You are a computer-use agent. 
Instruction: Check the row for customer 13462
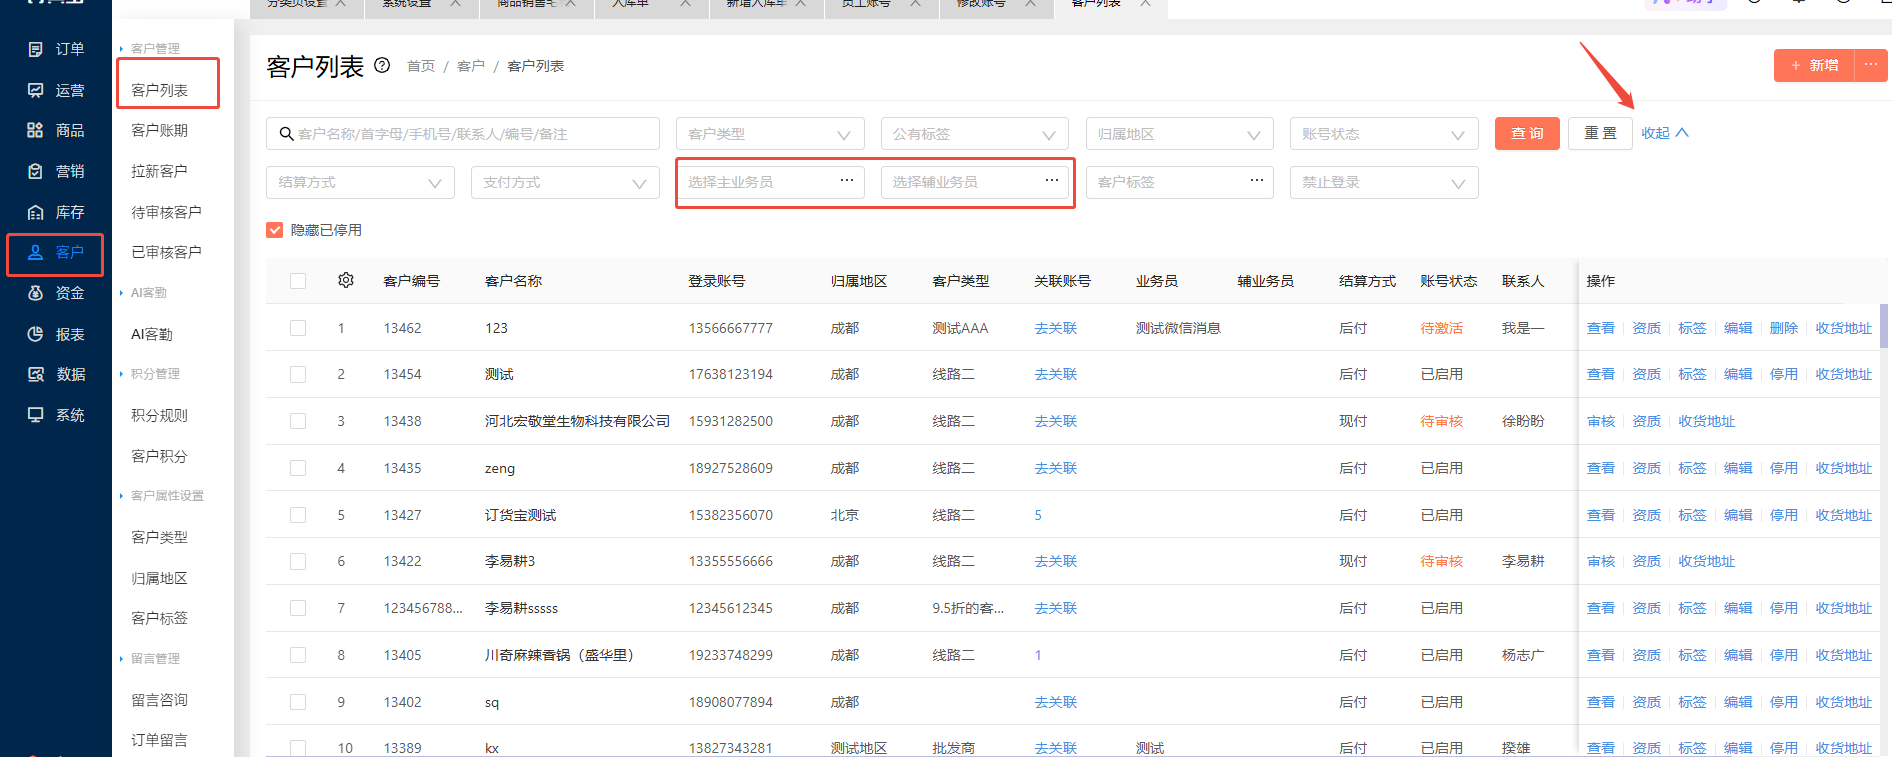point(298,328)
